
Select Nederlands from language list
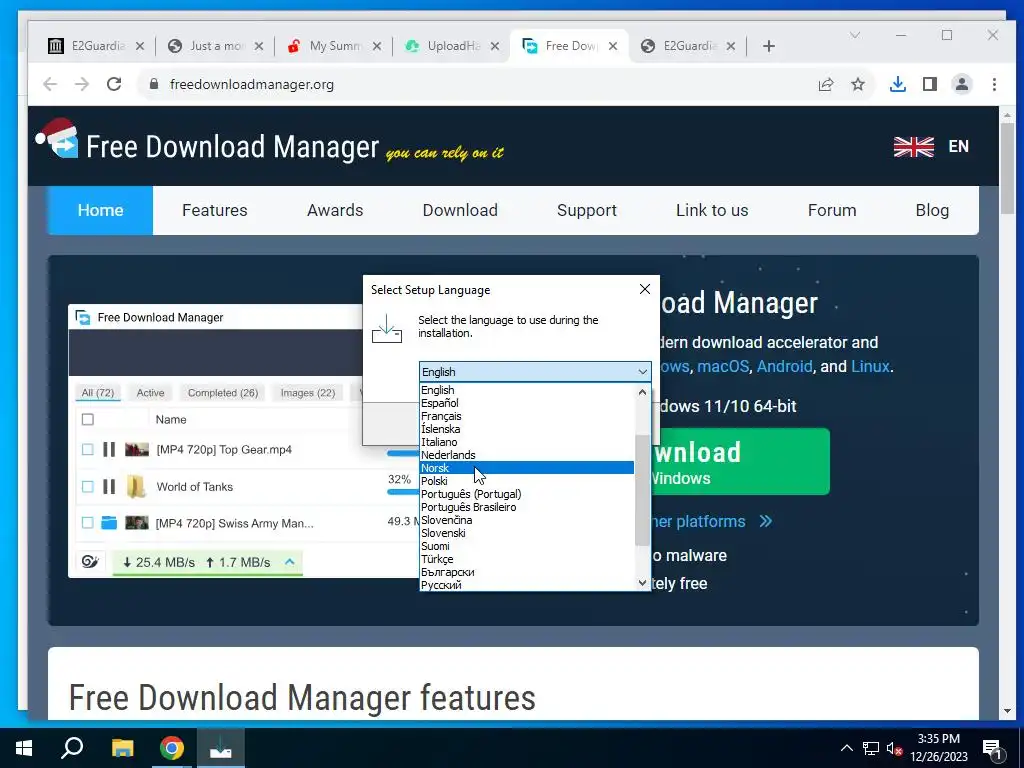coord(526,455)
